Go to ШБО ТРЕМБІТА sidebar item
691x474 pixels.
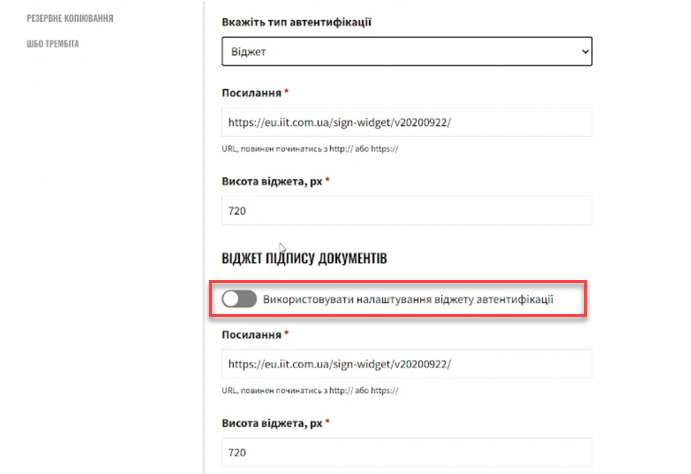pyautogui.click(x=53, y=44)
